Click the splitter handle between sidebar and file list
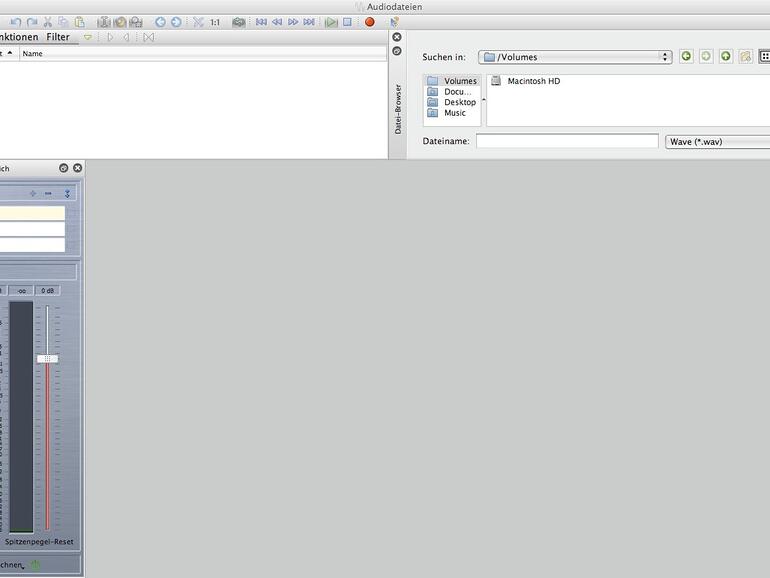Image resolution: width=770 pixels, height=578 pixels. pyautogui.click(x=484, y=100)
